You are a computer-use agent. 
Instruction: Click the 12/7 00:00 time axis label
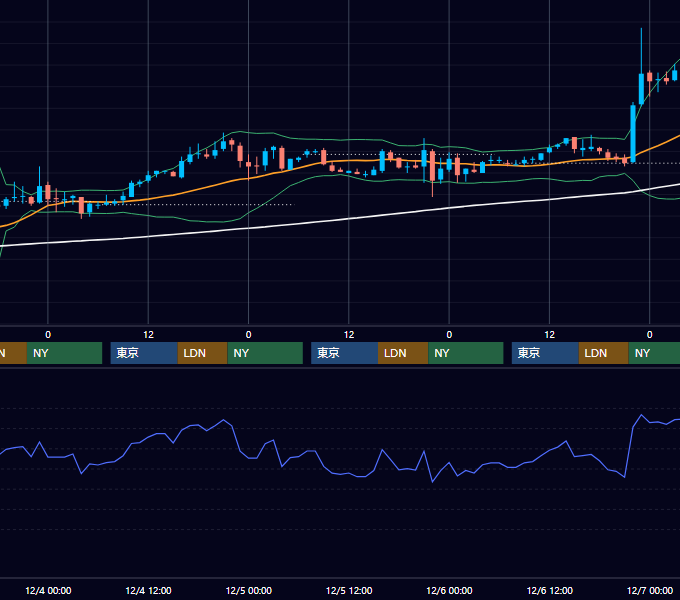pyautogui.click(x=650, y=590)
